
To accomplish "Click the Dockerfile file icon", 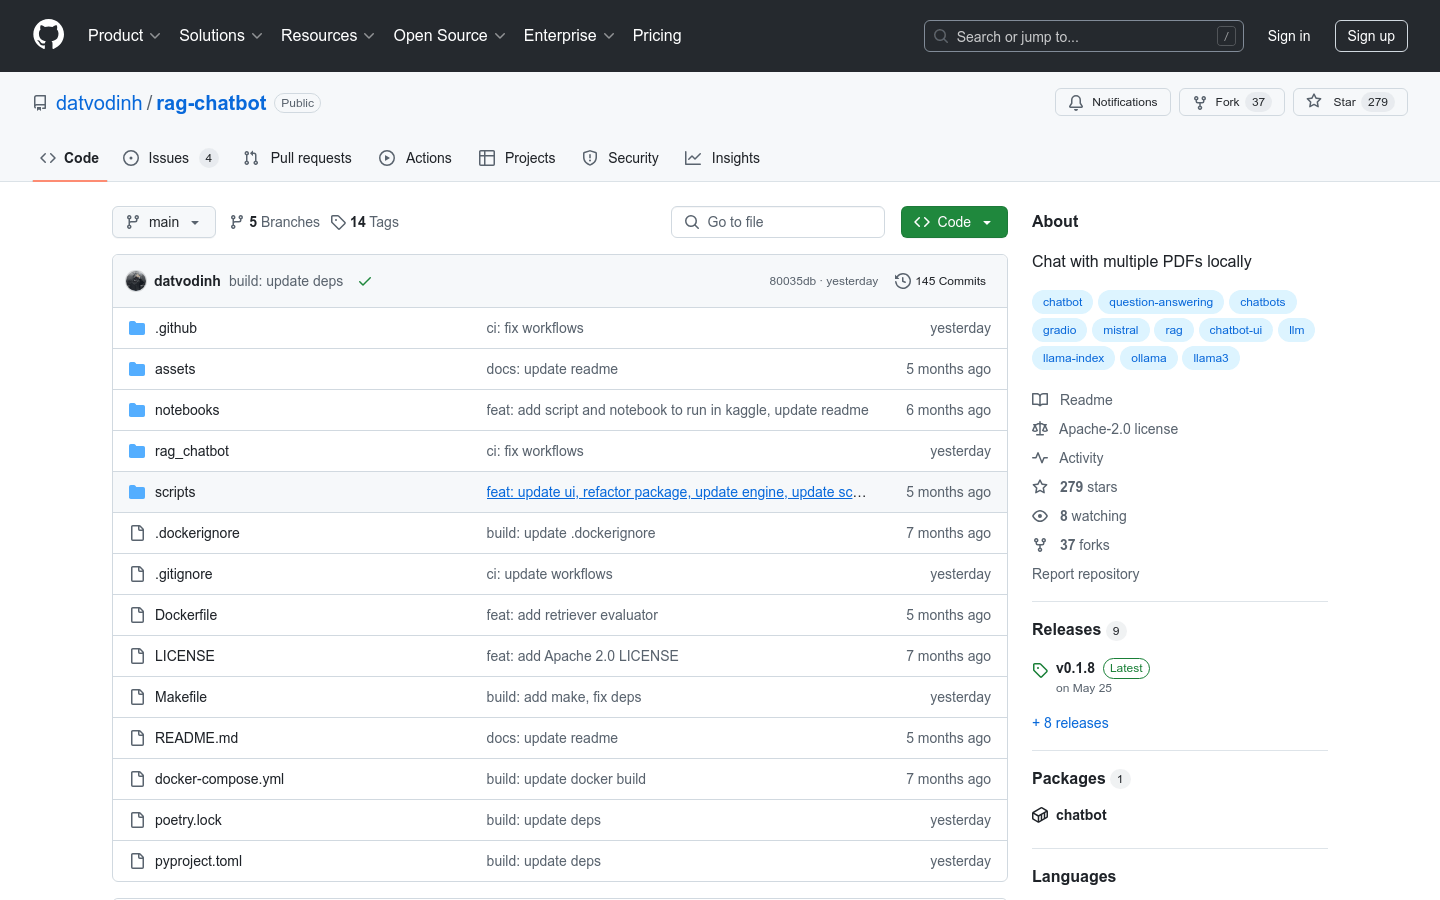I will click(137, 615).
